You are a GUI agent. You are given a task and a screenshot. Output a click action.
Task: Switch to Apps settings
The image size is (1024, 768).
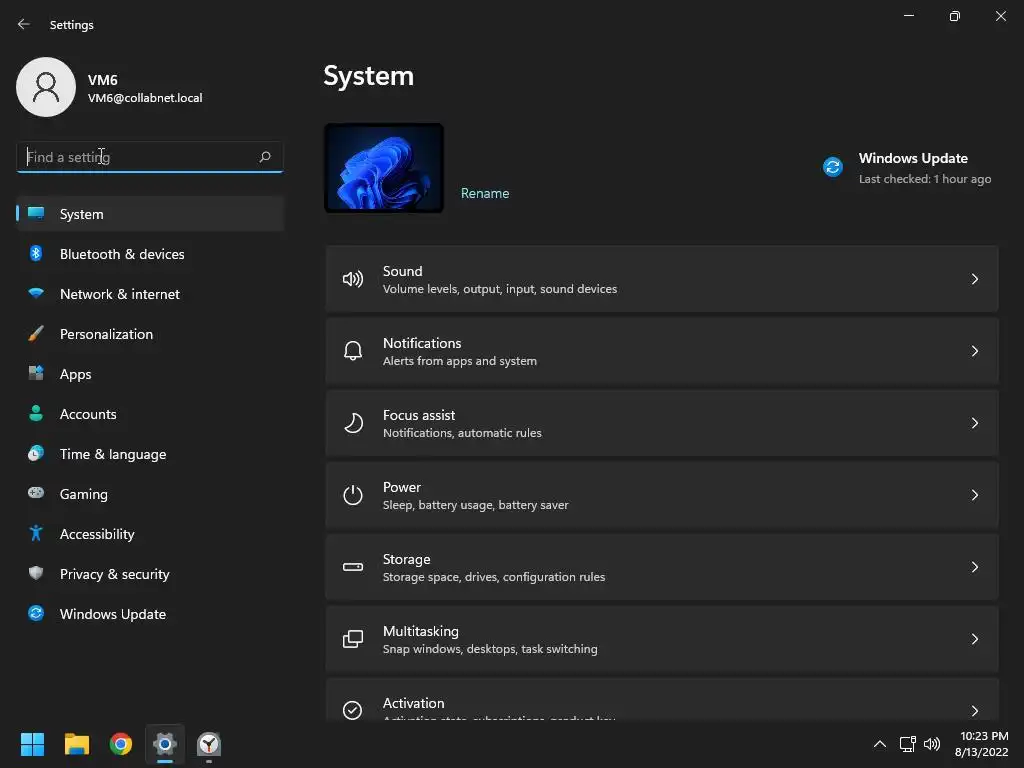150,374
